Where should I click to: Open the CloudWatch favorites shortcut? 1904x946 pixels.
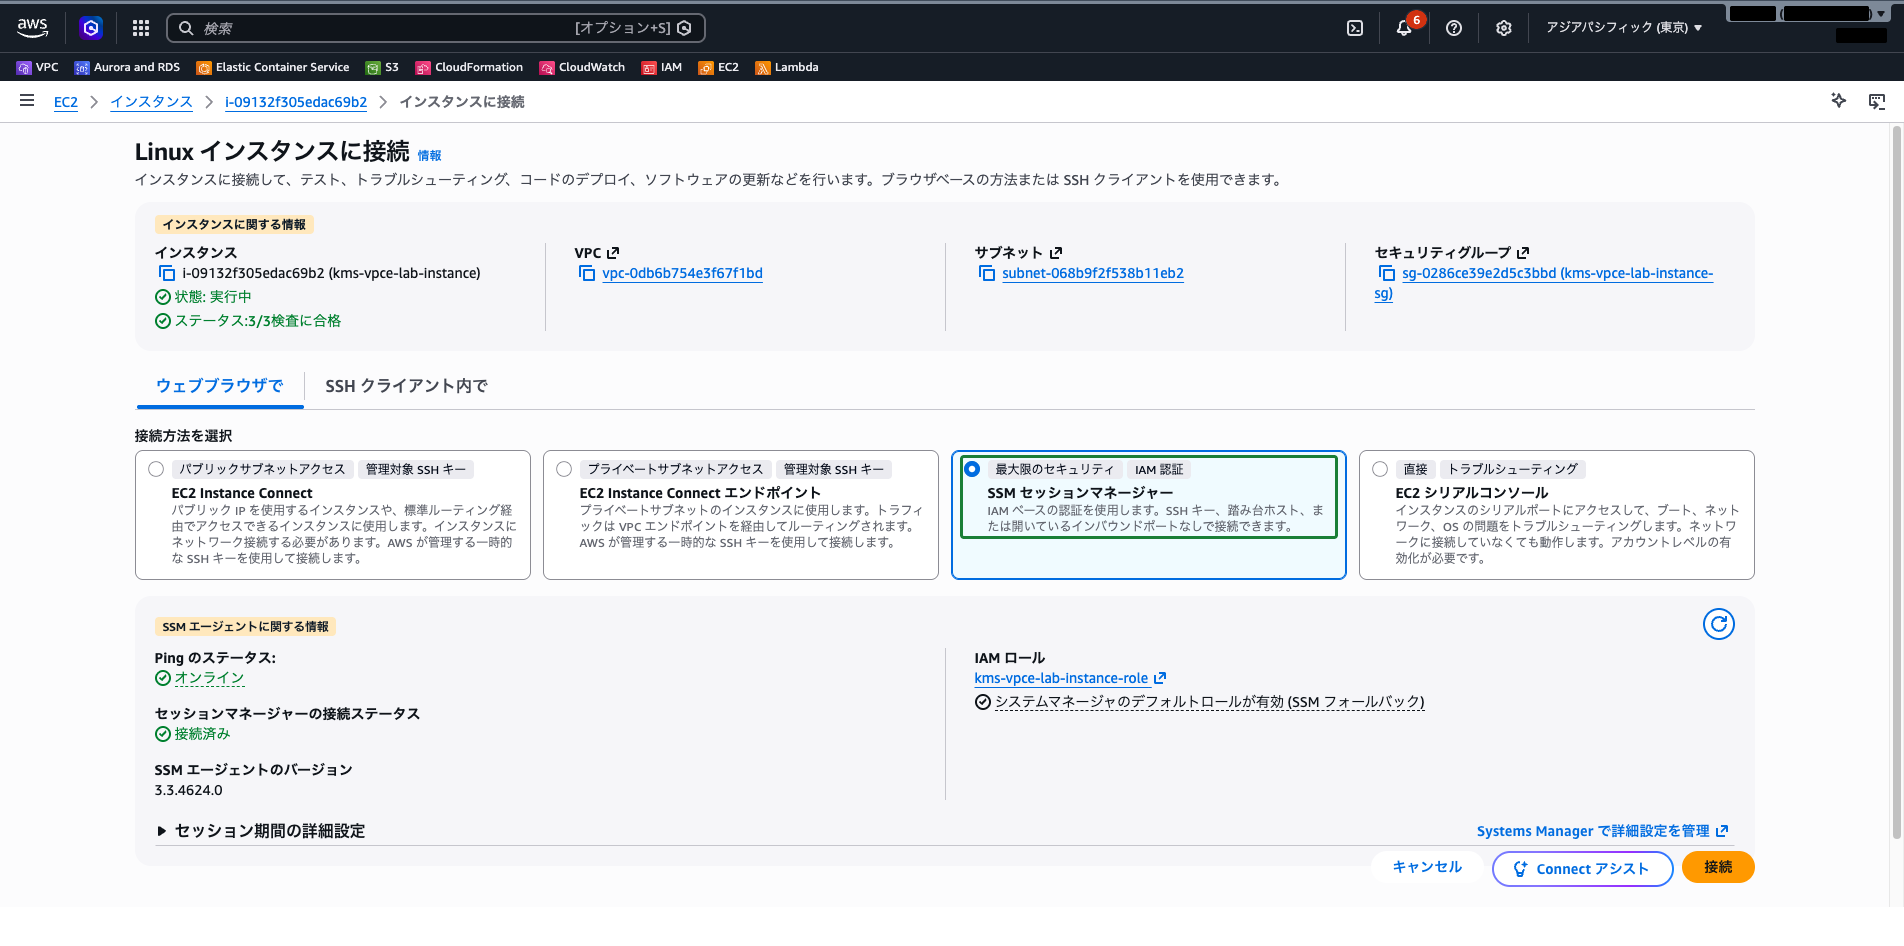coord(582,67)
